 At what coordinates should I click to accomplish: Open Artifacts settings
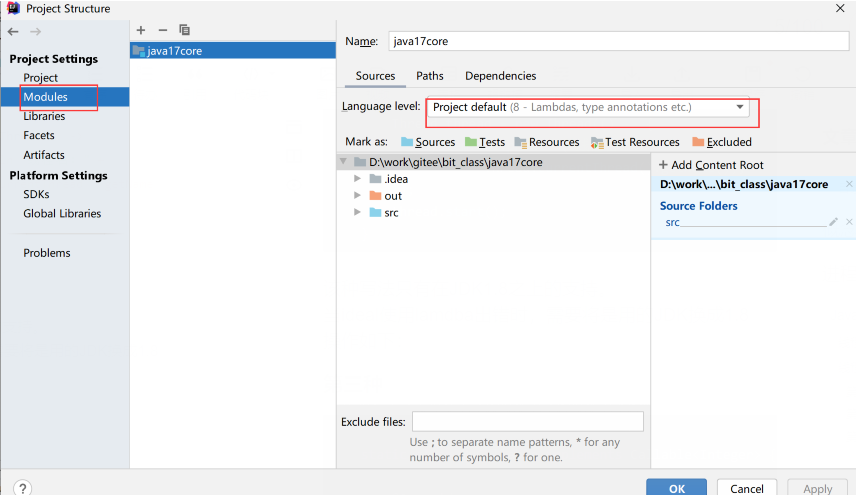(44, 155)
